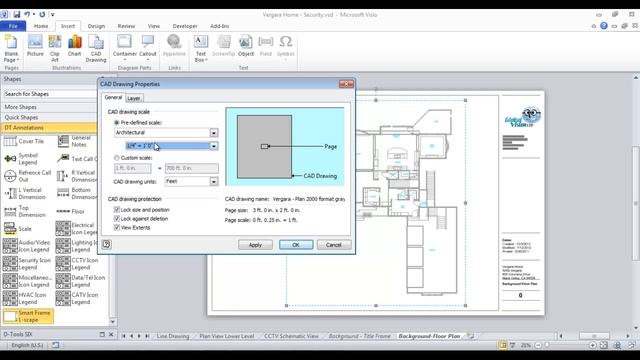Switch to the Home ribbon tab
The height and width of the screenshot is (360, 640).
[x=41, y=26]
